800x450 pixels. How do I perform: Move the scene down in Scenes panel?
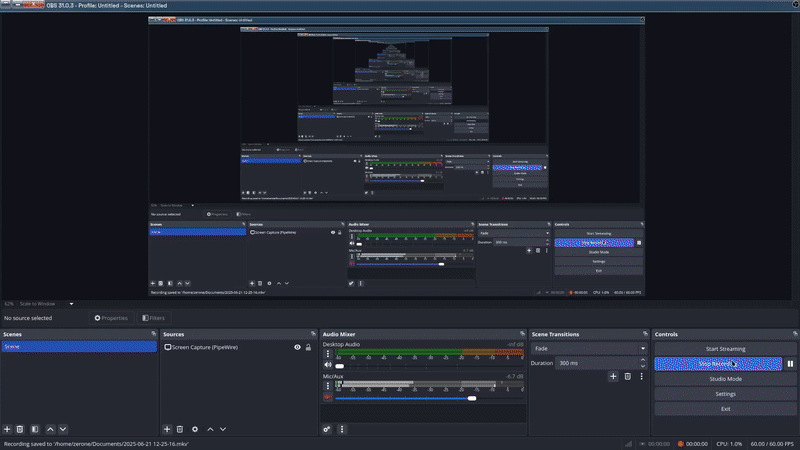pyautogui.click(x=63, y=430)
